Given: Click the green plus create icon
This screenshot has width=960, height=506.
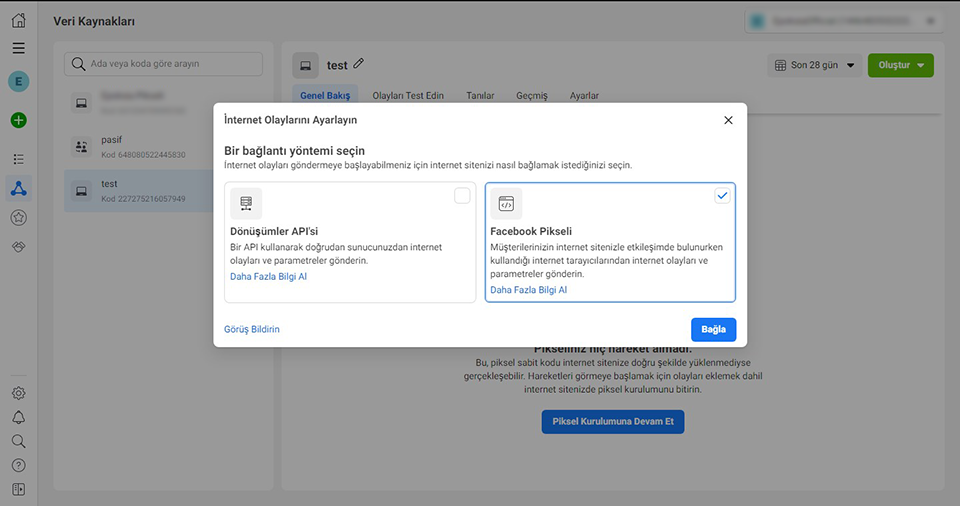Looking at the screenshot, I should point(19,120).
